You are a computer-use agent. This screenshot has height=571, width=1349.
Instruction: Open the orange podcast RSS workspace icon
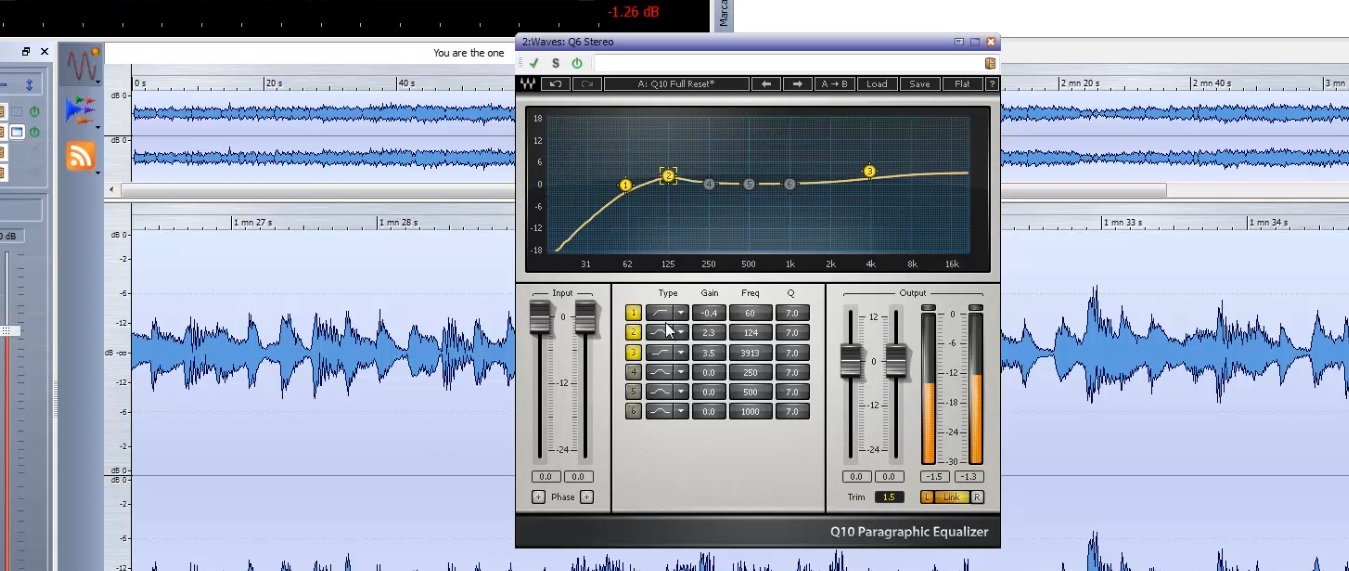(80, 156)
